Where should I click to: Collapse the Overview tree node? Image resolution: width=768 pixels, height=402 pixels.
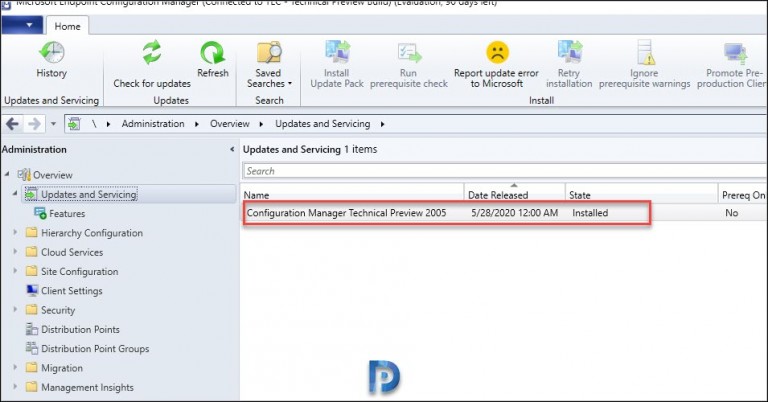7,174
